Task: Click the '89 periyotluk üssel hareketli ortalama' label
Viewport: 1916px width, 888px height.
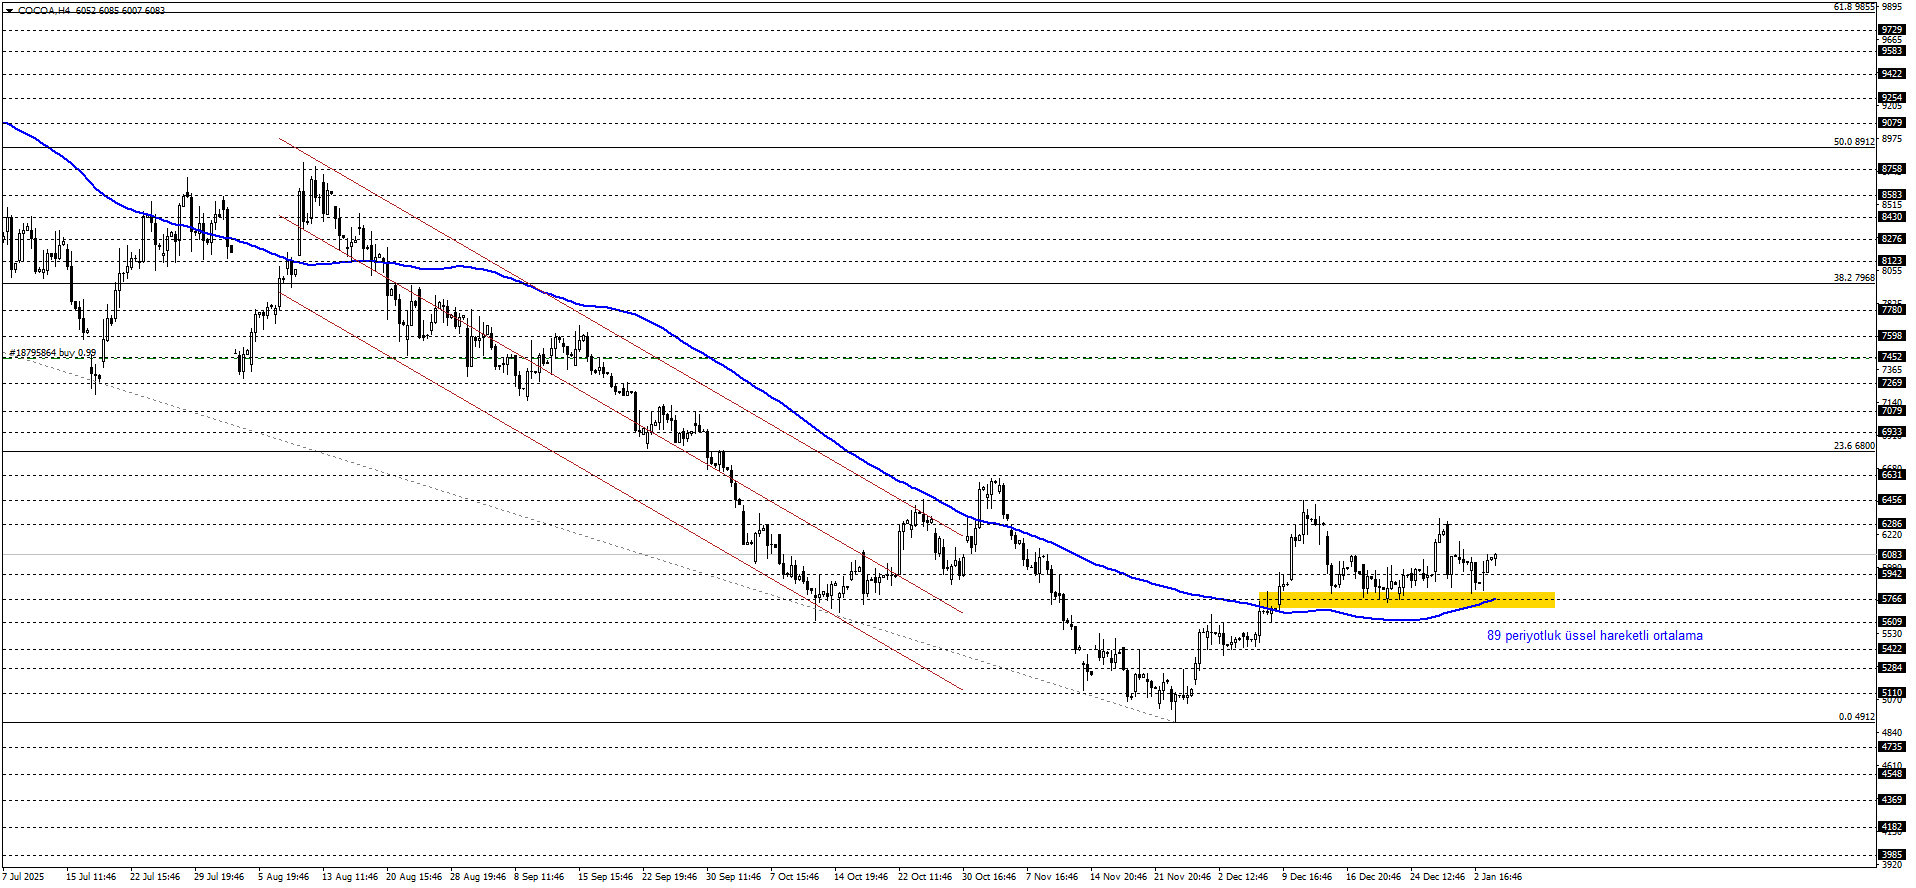Action: coord(1594,636)
